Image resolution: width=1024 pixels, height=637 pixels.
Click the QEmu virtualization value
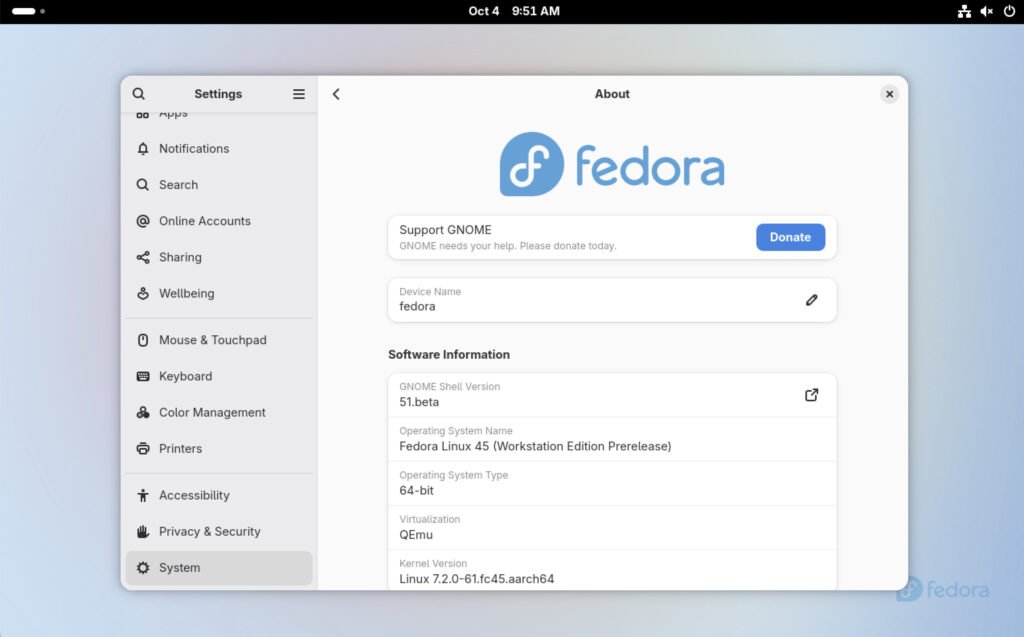[x=416, y=535]
